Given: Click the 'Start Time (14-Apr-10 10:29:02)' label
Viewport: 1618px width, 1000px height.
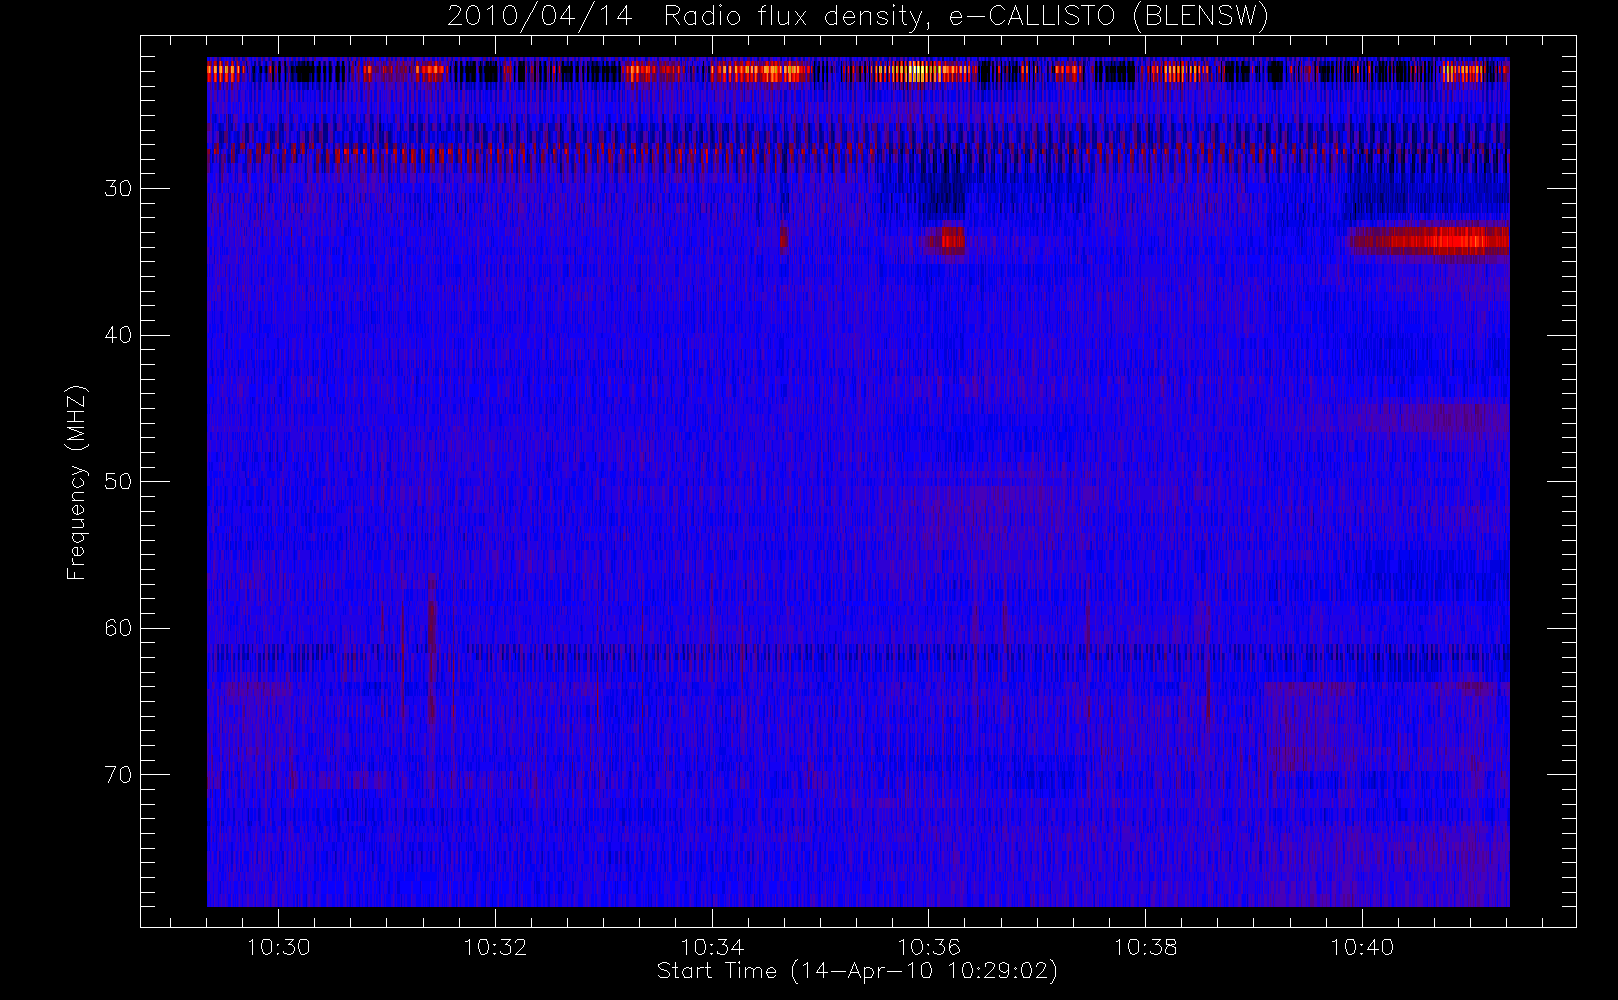Looking at the screenshot, I should [857, 971].
